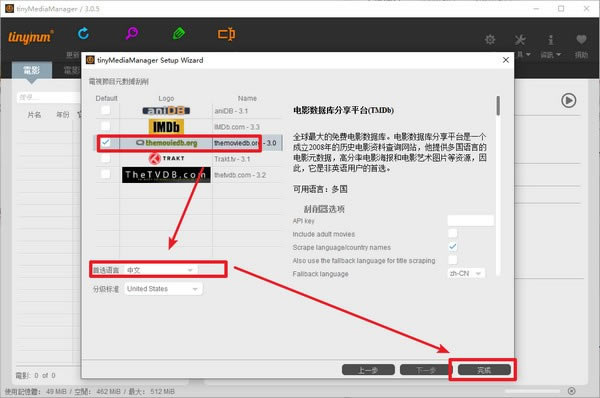Click the green pencil edit icon
Image resolution: width=600 pixels, height=398 pixels.
click(179, 34)
